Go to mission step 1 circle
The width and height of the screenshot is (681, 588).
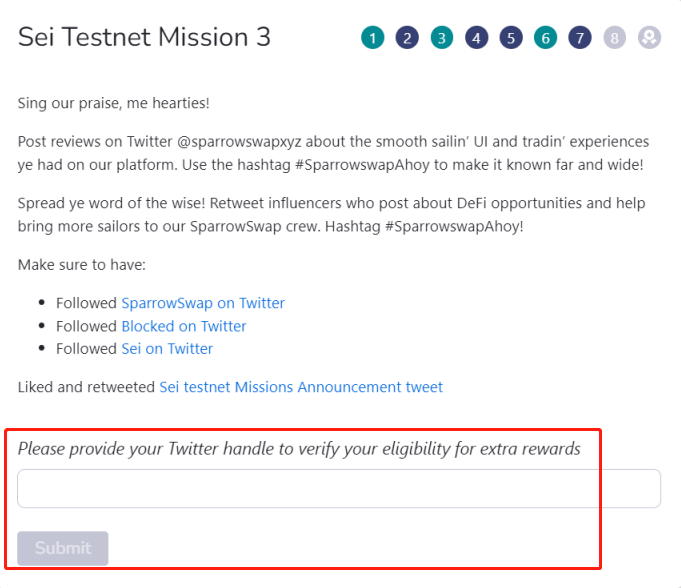372,38
